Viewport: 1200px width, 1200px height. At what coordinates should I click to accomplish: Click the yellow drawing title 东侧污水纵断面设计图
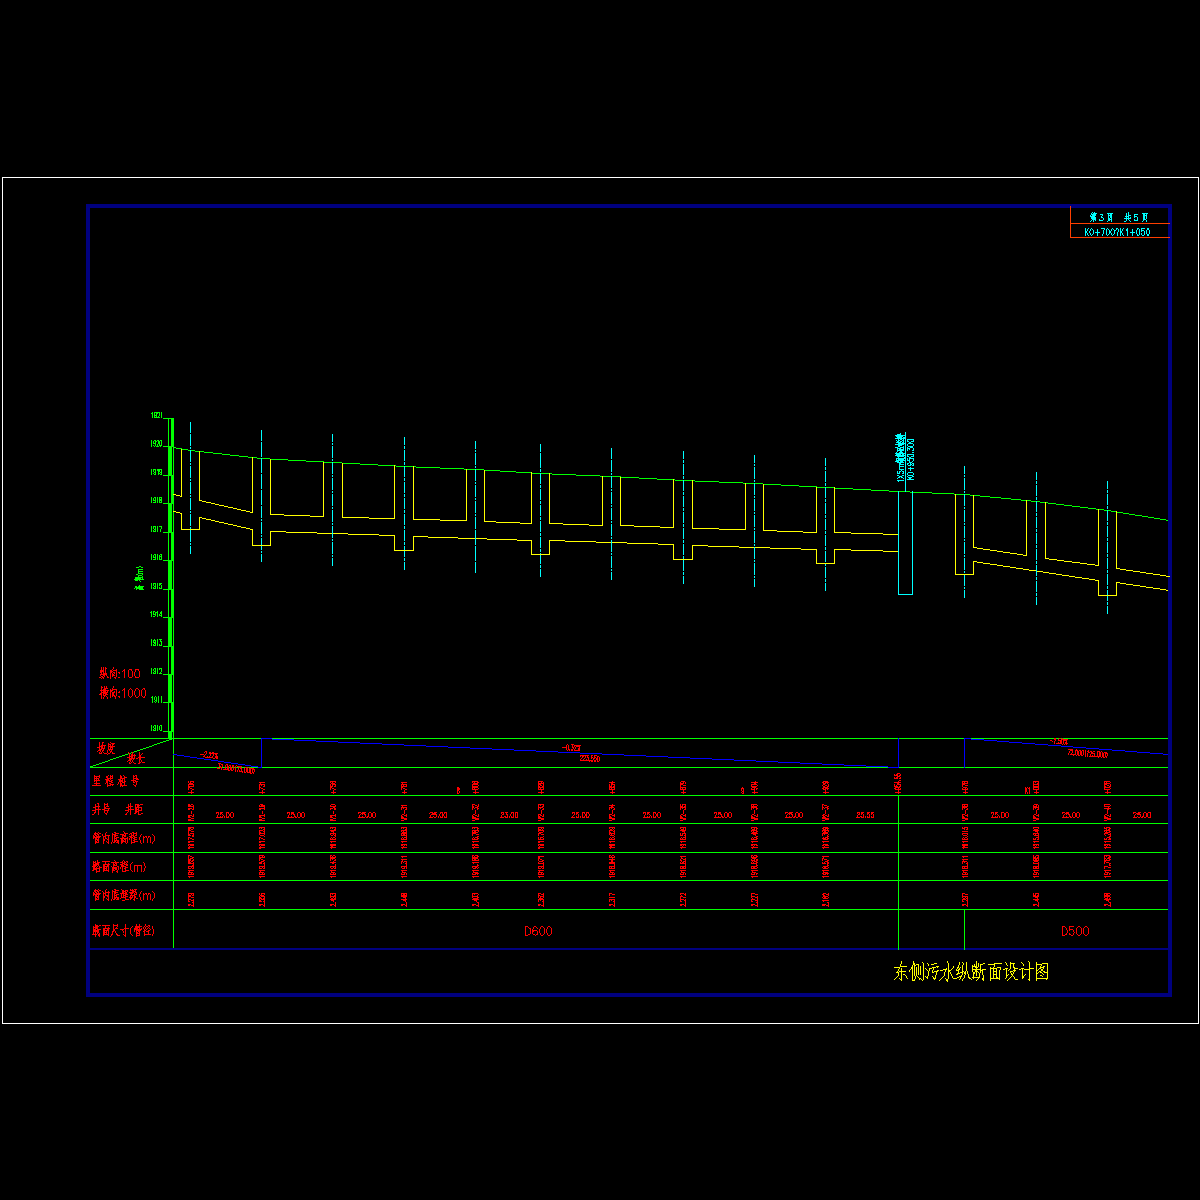pos(970,972)
